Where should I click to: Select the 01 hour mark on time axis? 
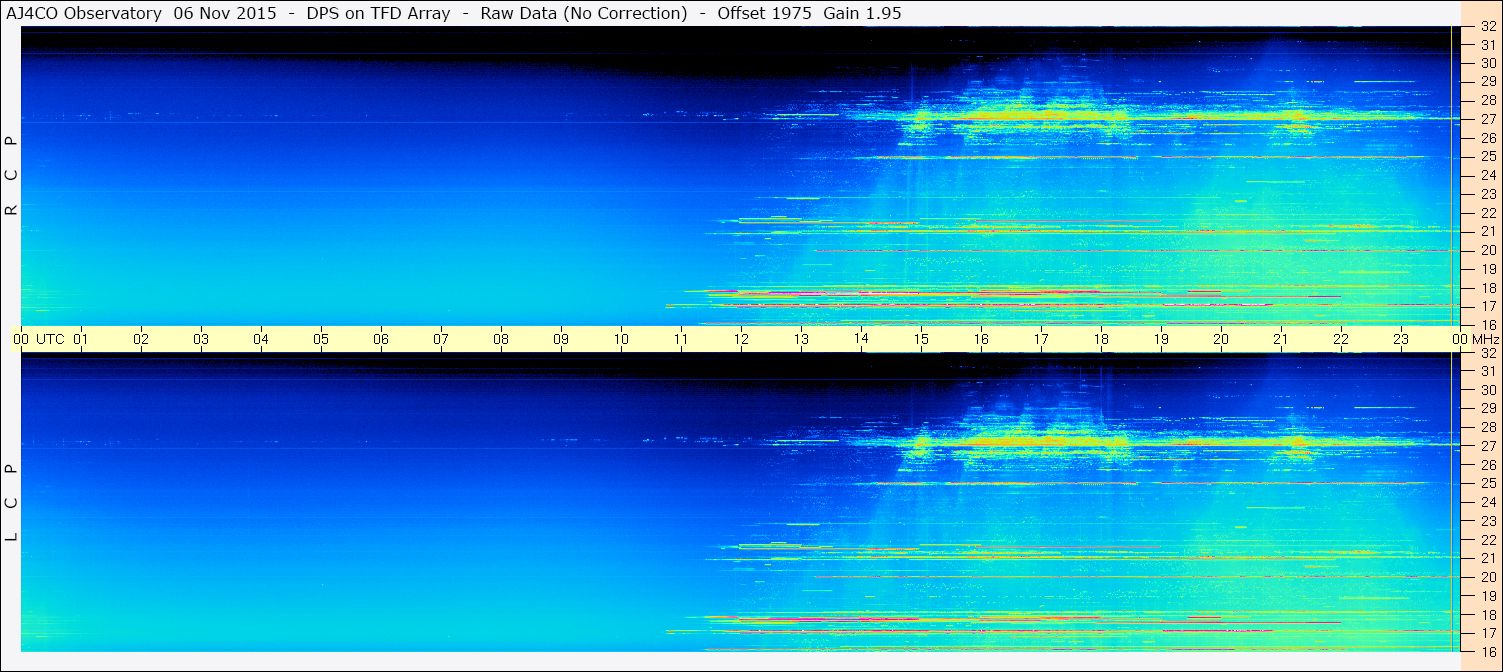pyautogui.click(x=81, y=339)
